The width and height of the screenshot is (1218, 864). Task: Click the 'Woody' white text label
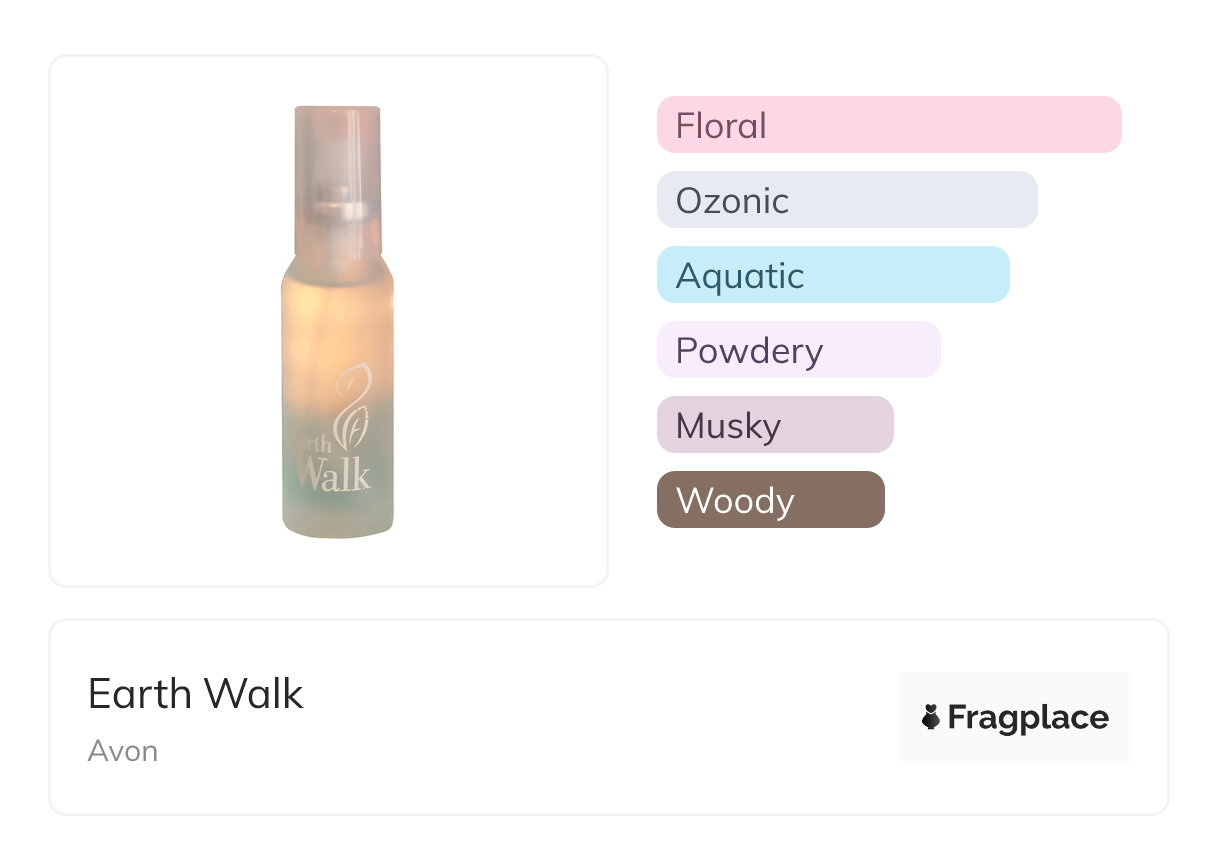tap(735, 501)
